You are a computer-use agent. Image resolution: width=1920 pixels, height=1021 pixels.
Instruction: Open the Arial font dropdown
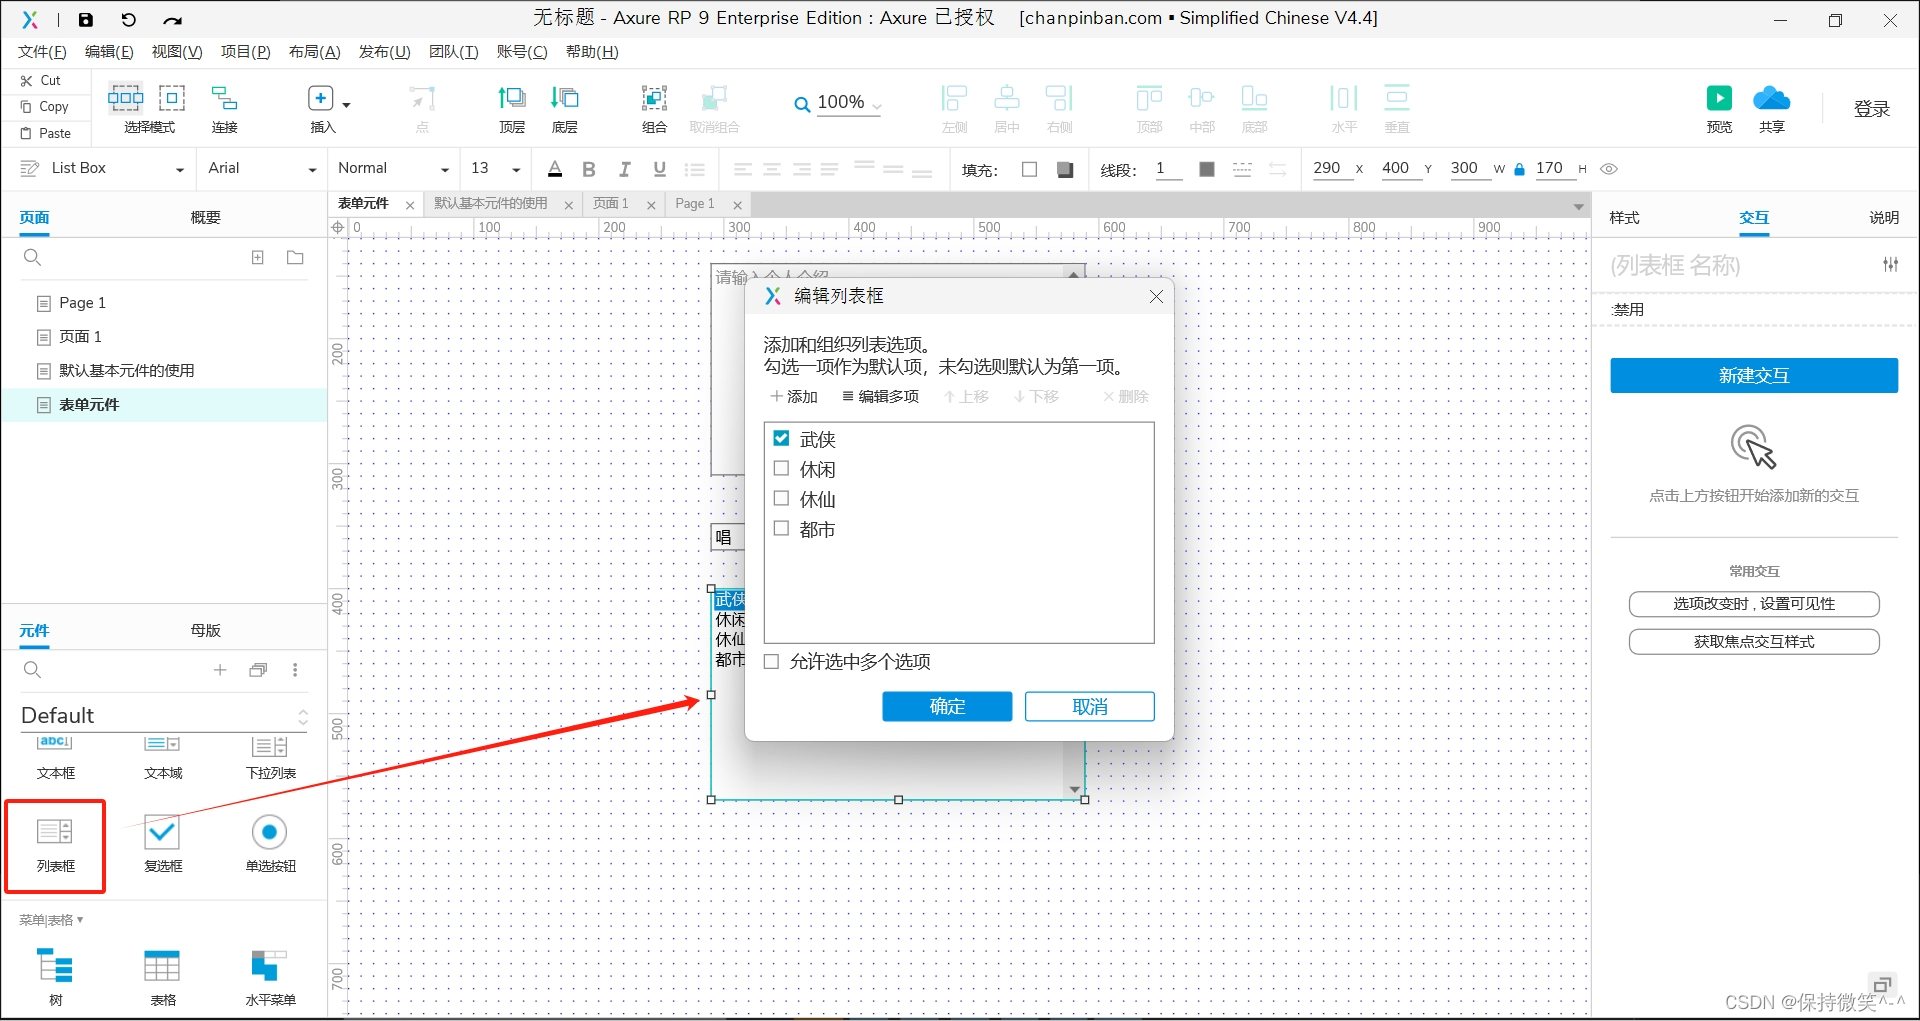312,169
